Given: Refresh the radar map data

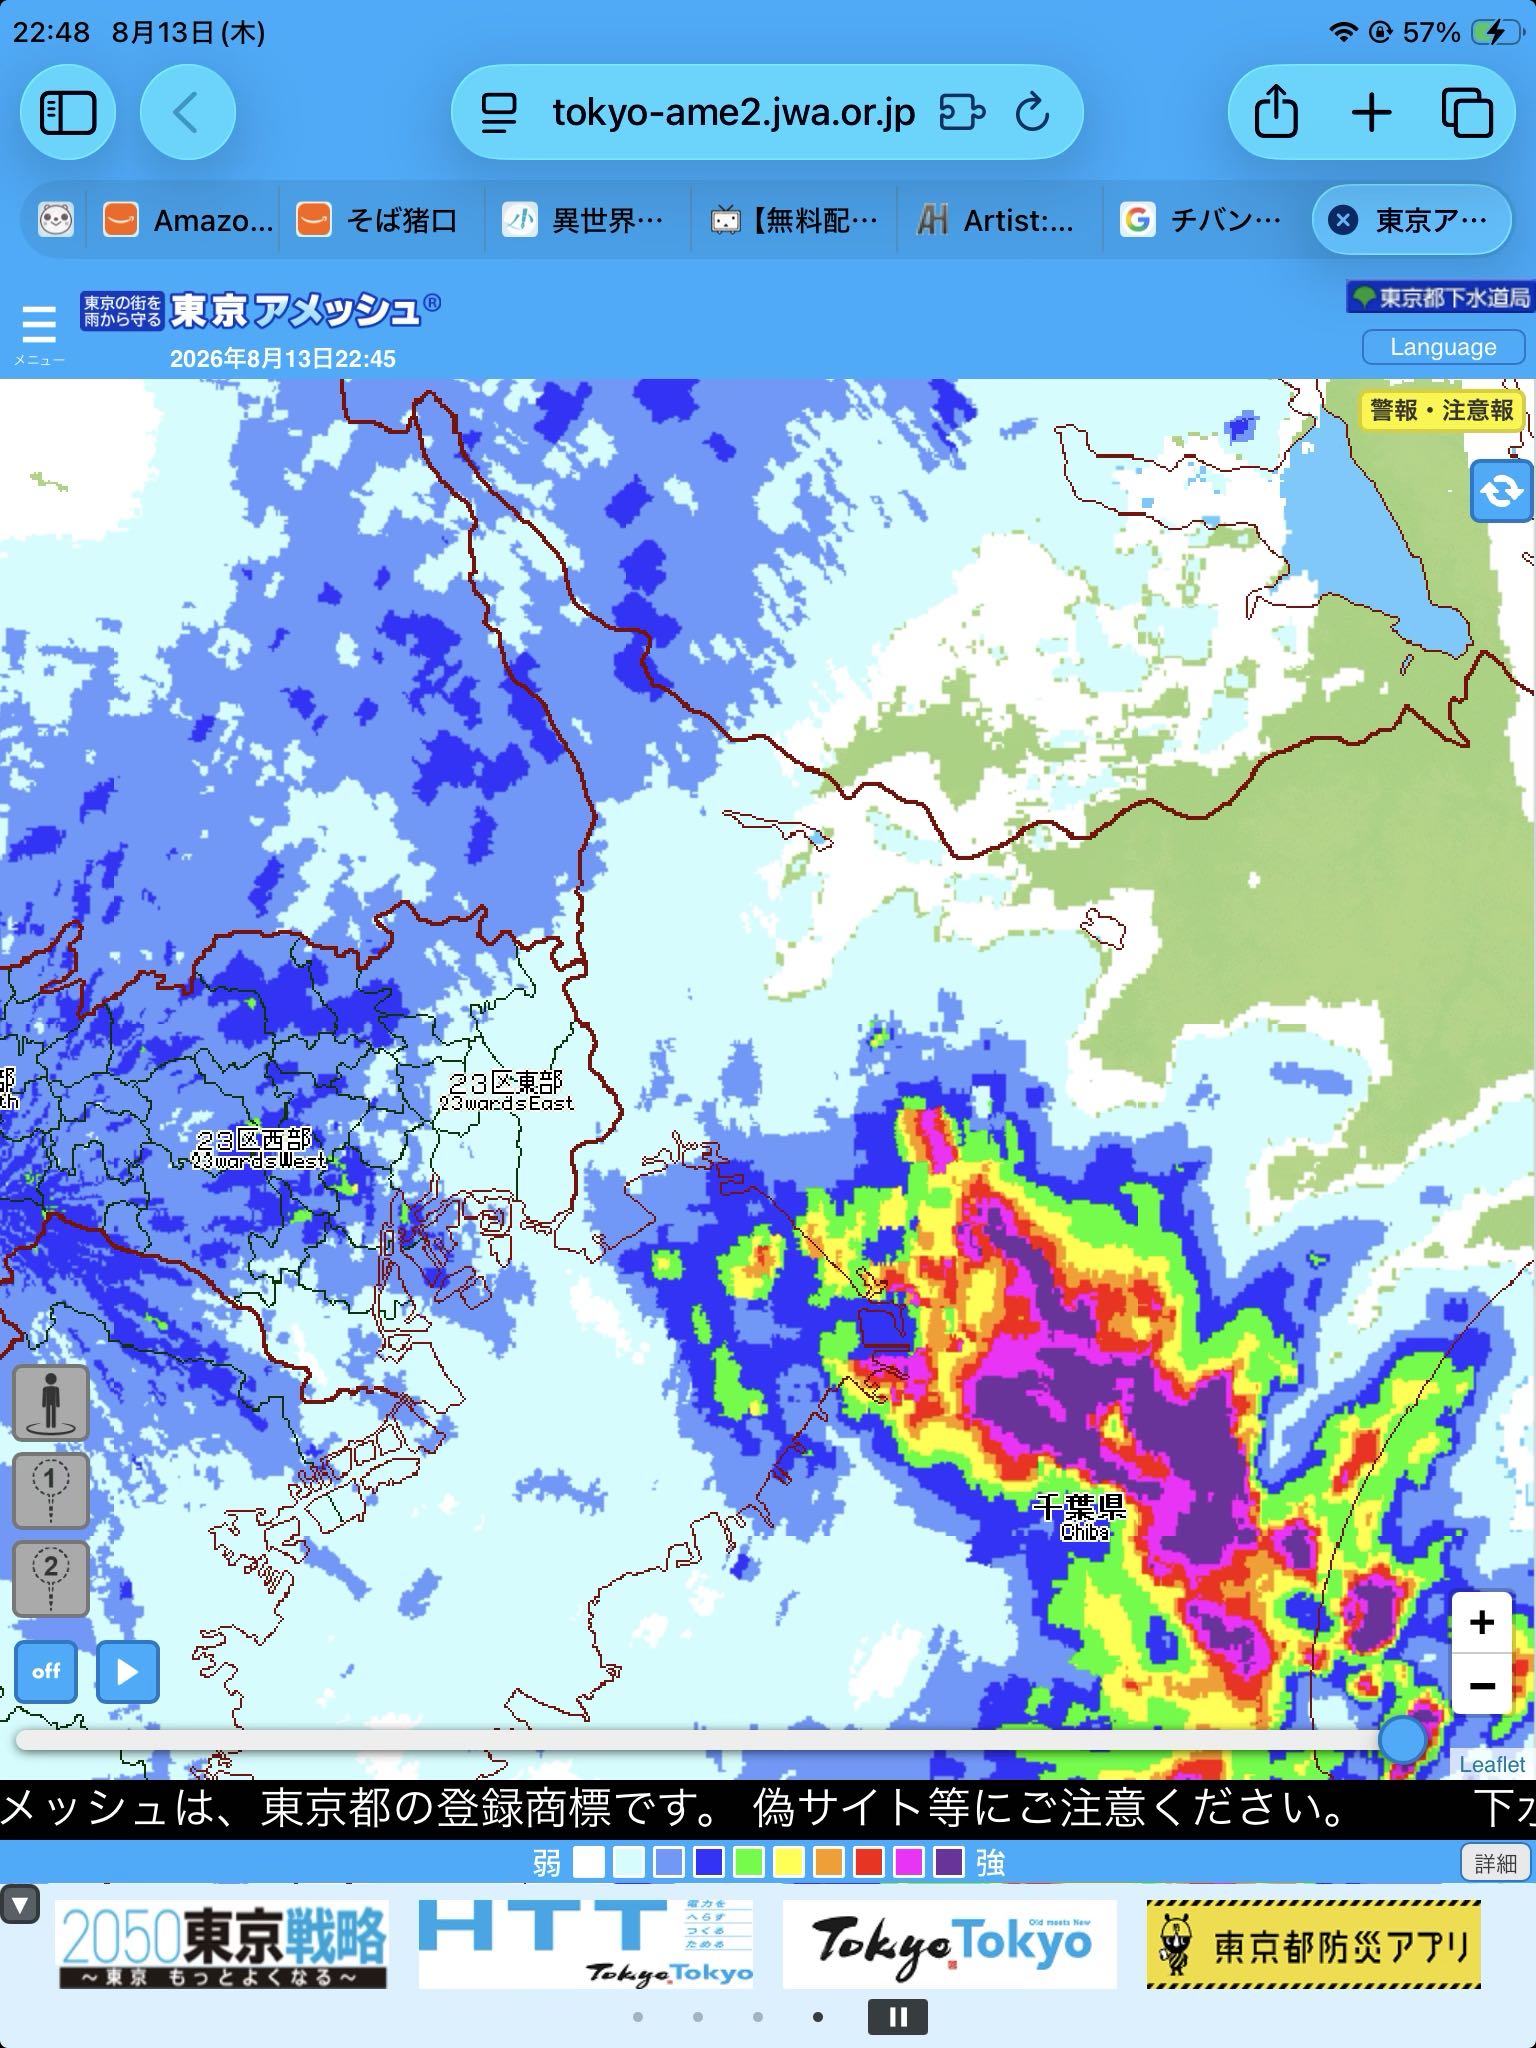Looking at the screenshot, I should point(1500,492).
